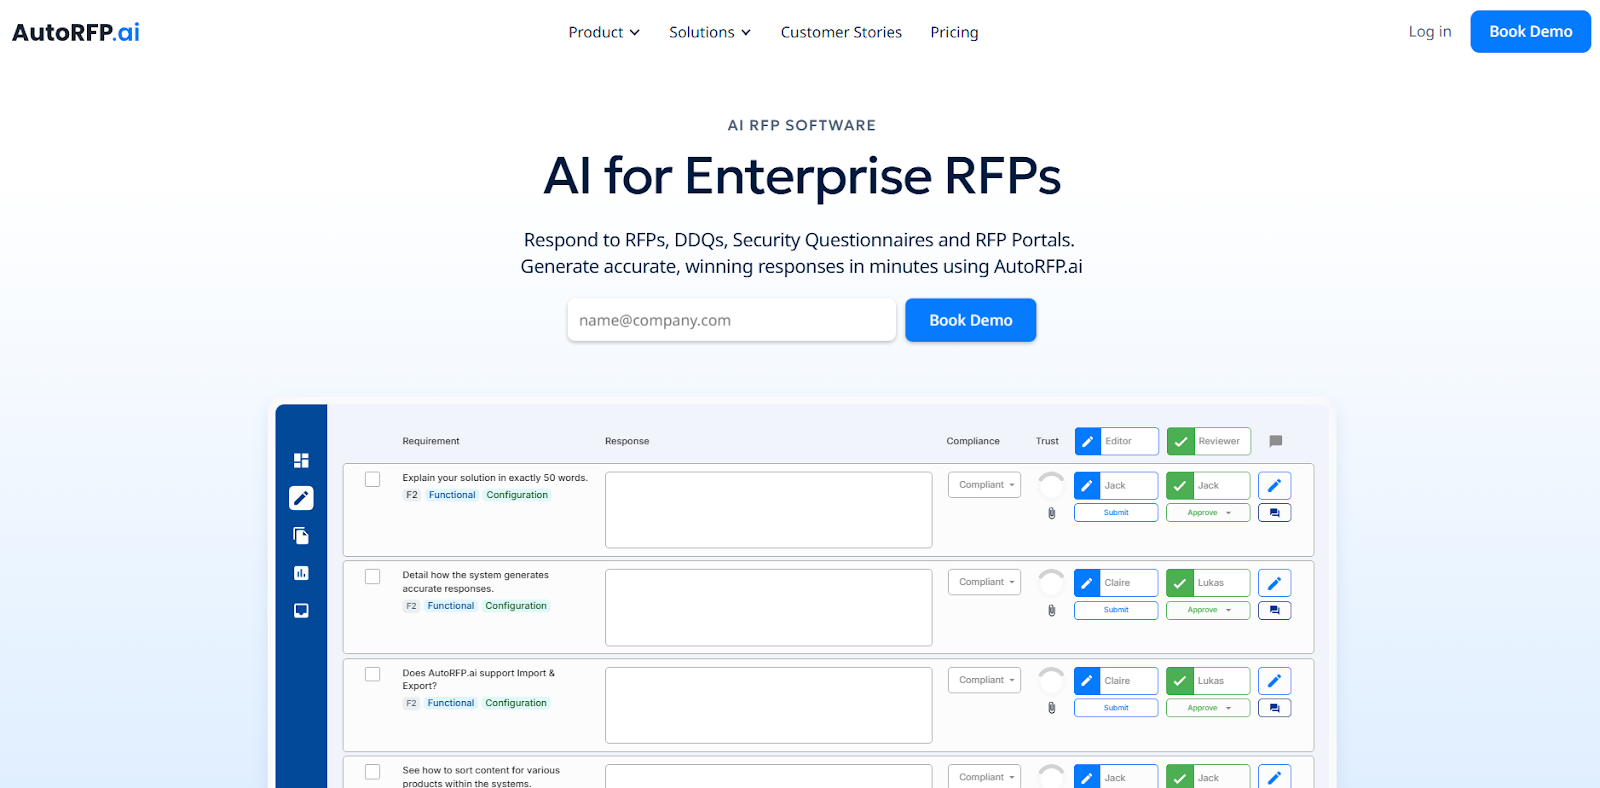
Task: Click Functional tag in 'Explain your solution' row
Action: [452, 495]
